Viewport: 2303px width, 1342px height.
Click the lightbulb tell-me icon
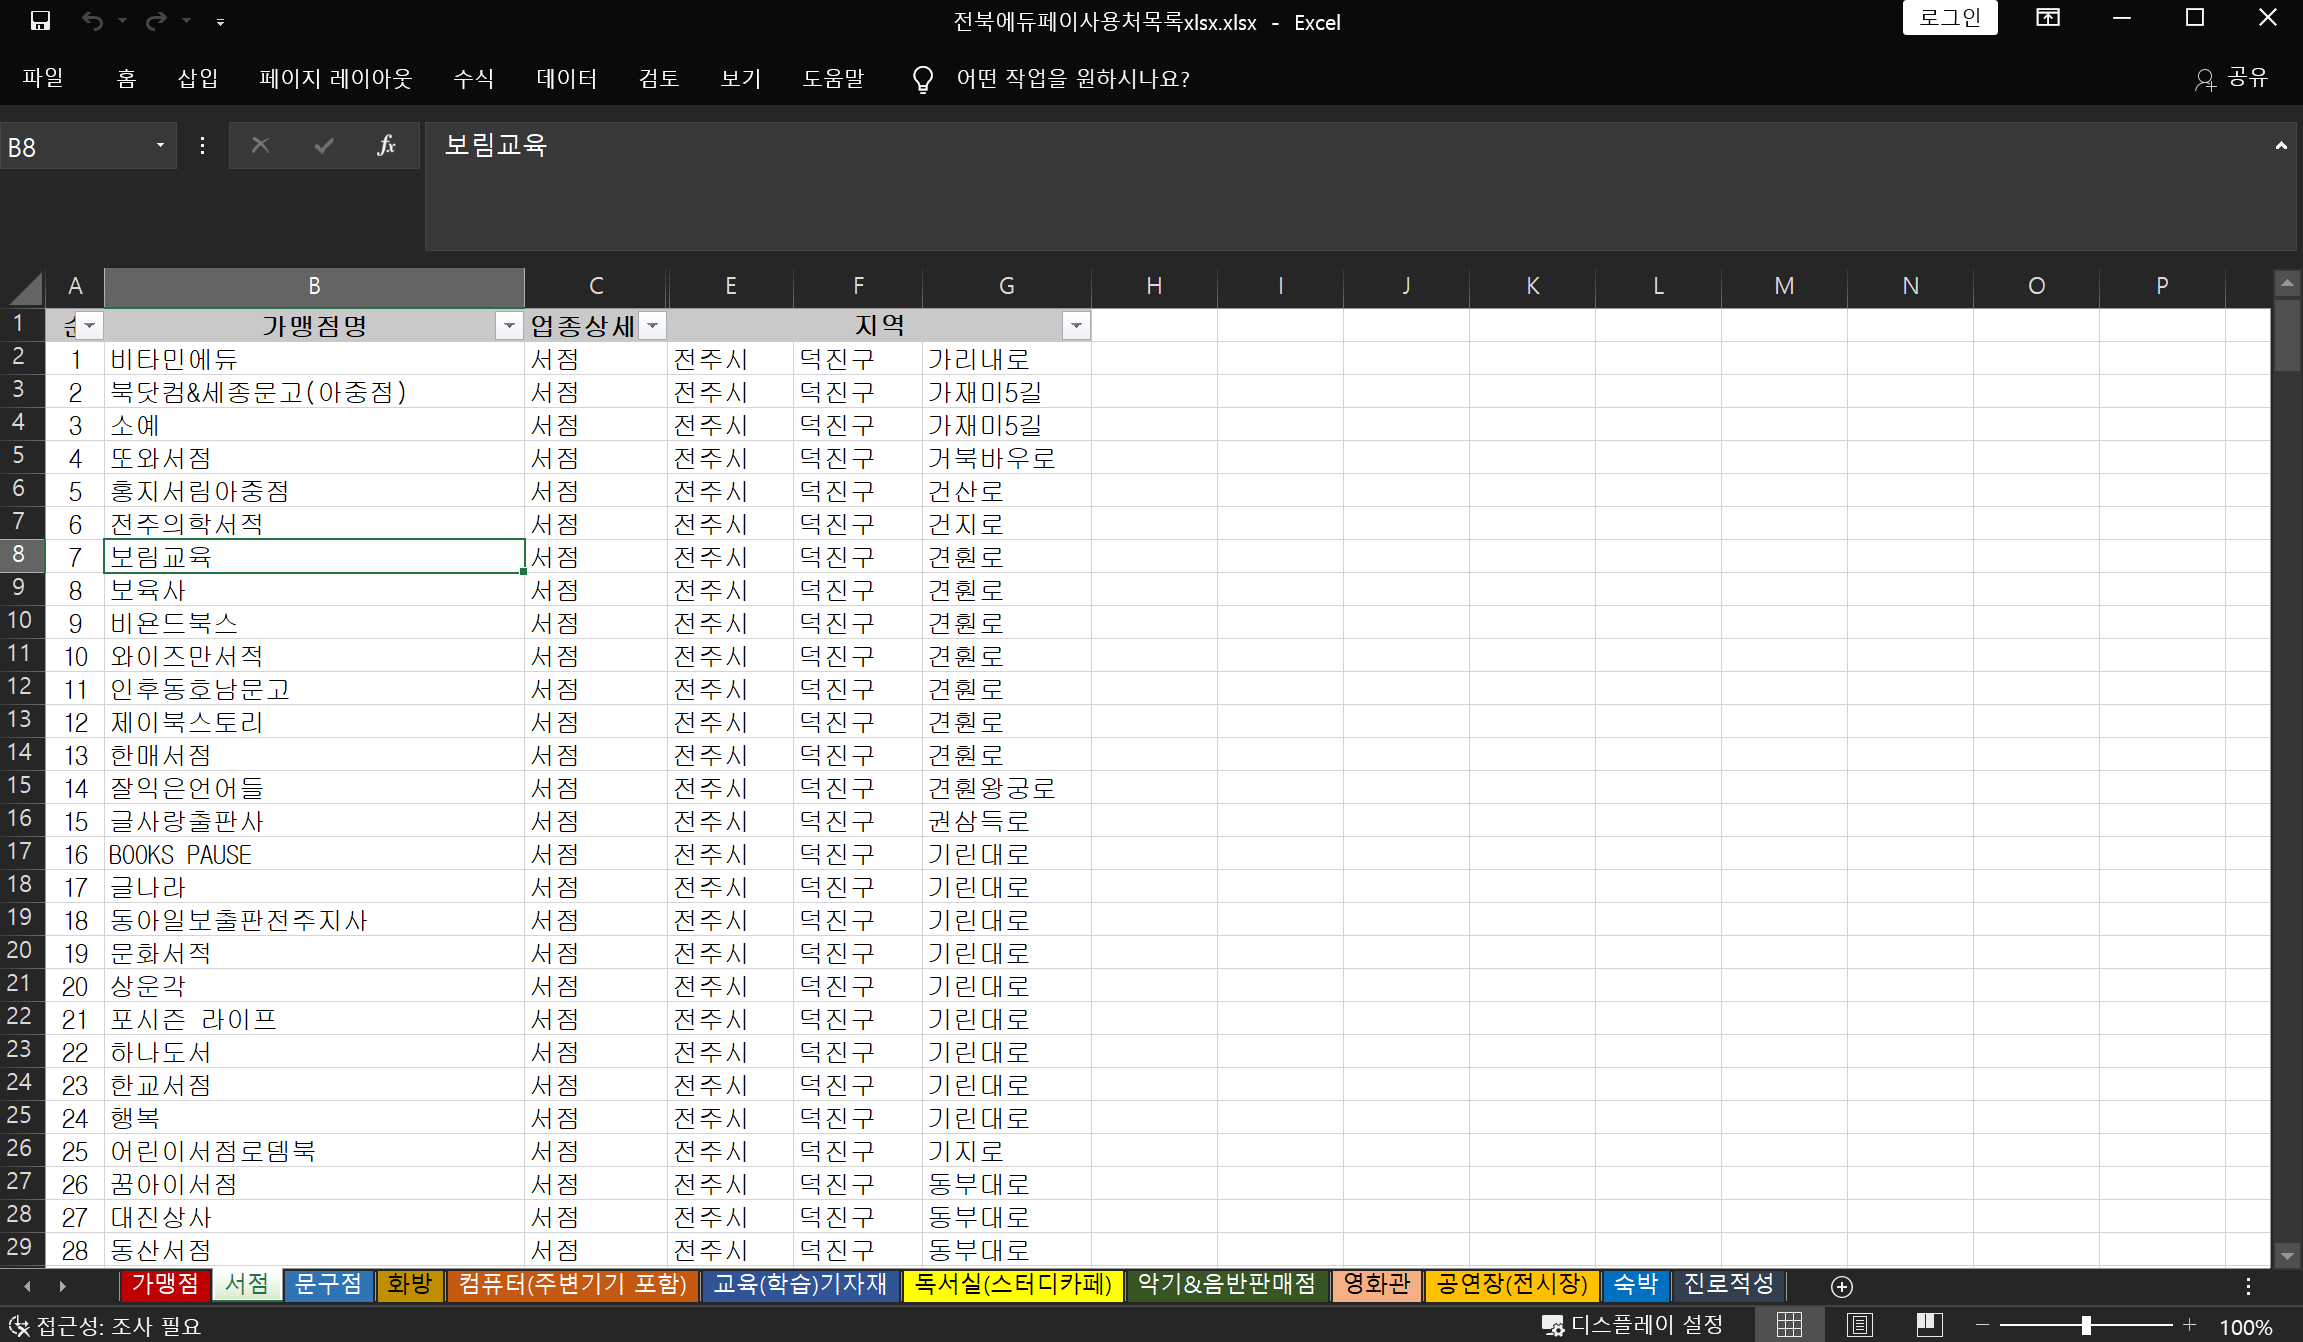(x=922, y=79)
